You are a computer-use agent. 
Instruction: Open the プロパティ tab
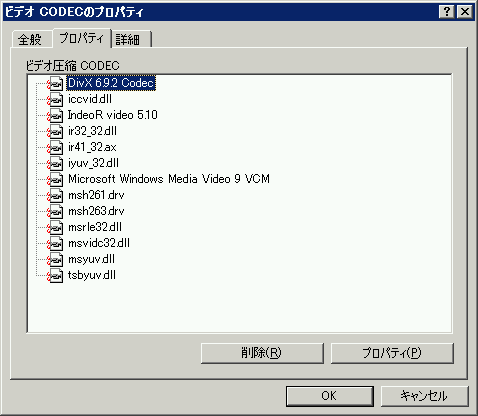pos(82,38)
